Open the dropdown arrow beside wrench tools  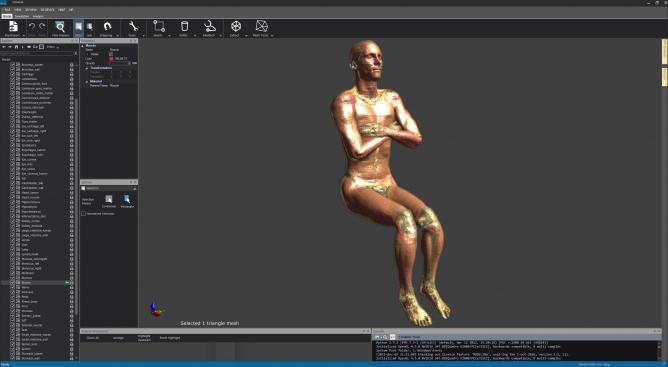143,36
